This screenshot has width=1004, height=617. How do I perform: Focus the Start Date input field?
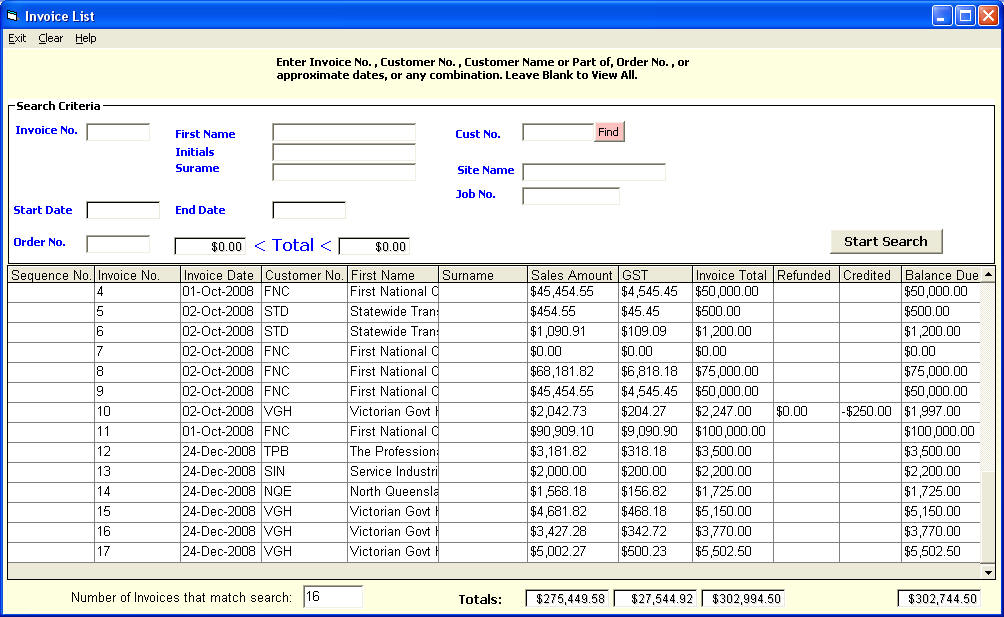click(x=123, y=210)
